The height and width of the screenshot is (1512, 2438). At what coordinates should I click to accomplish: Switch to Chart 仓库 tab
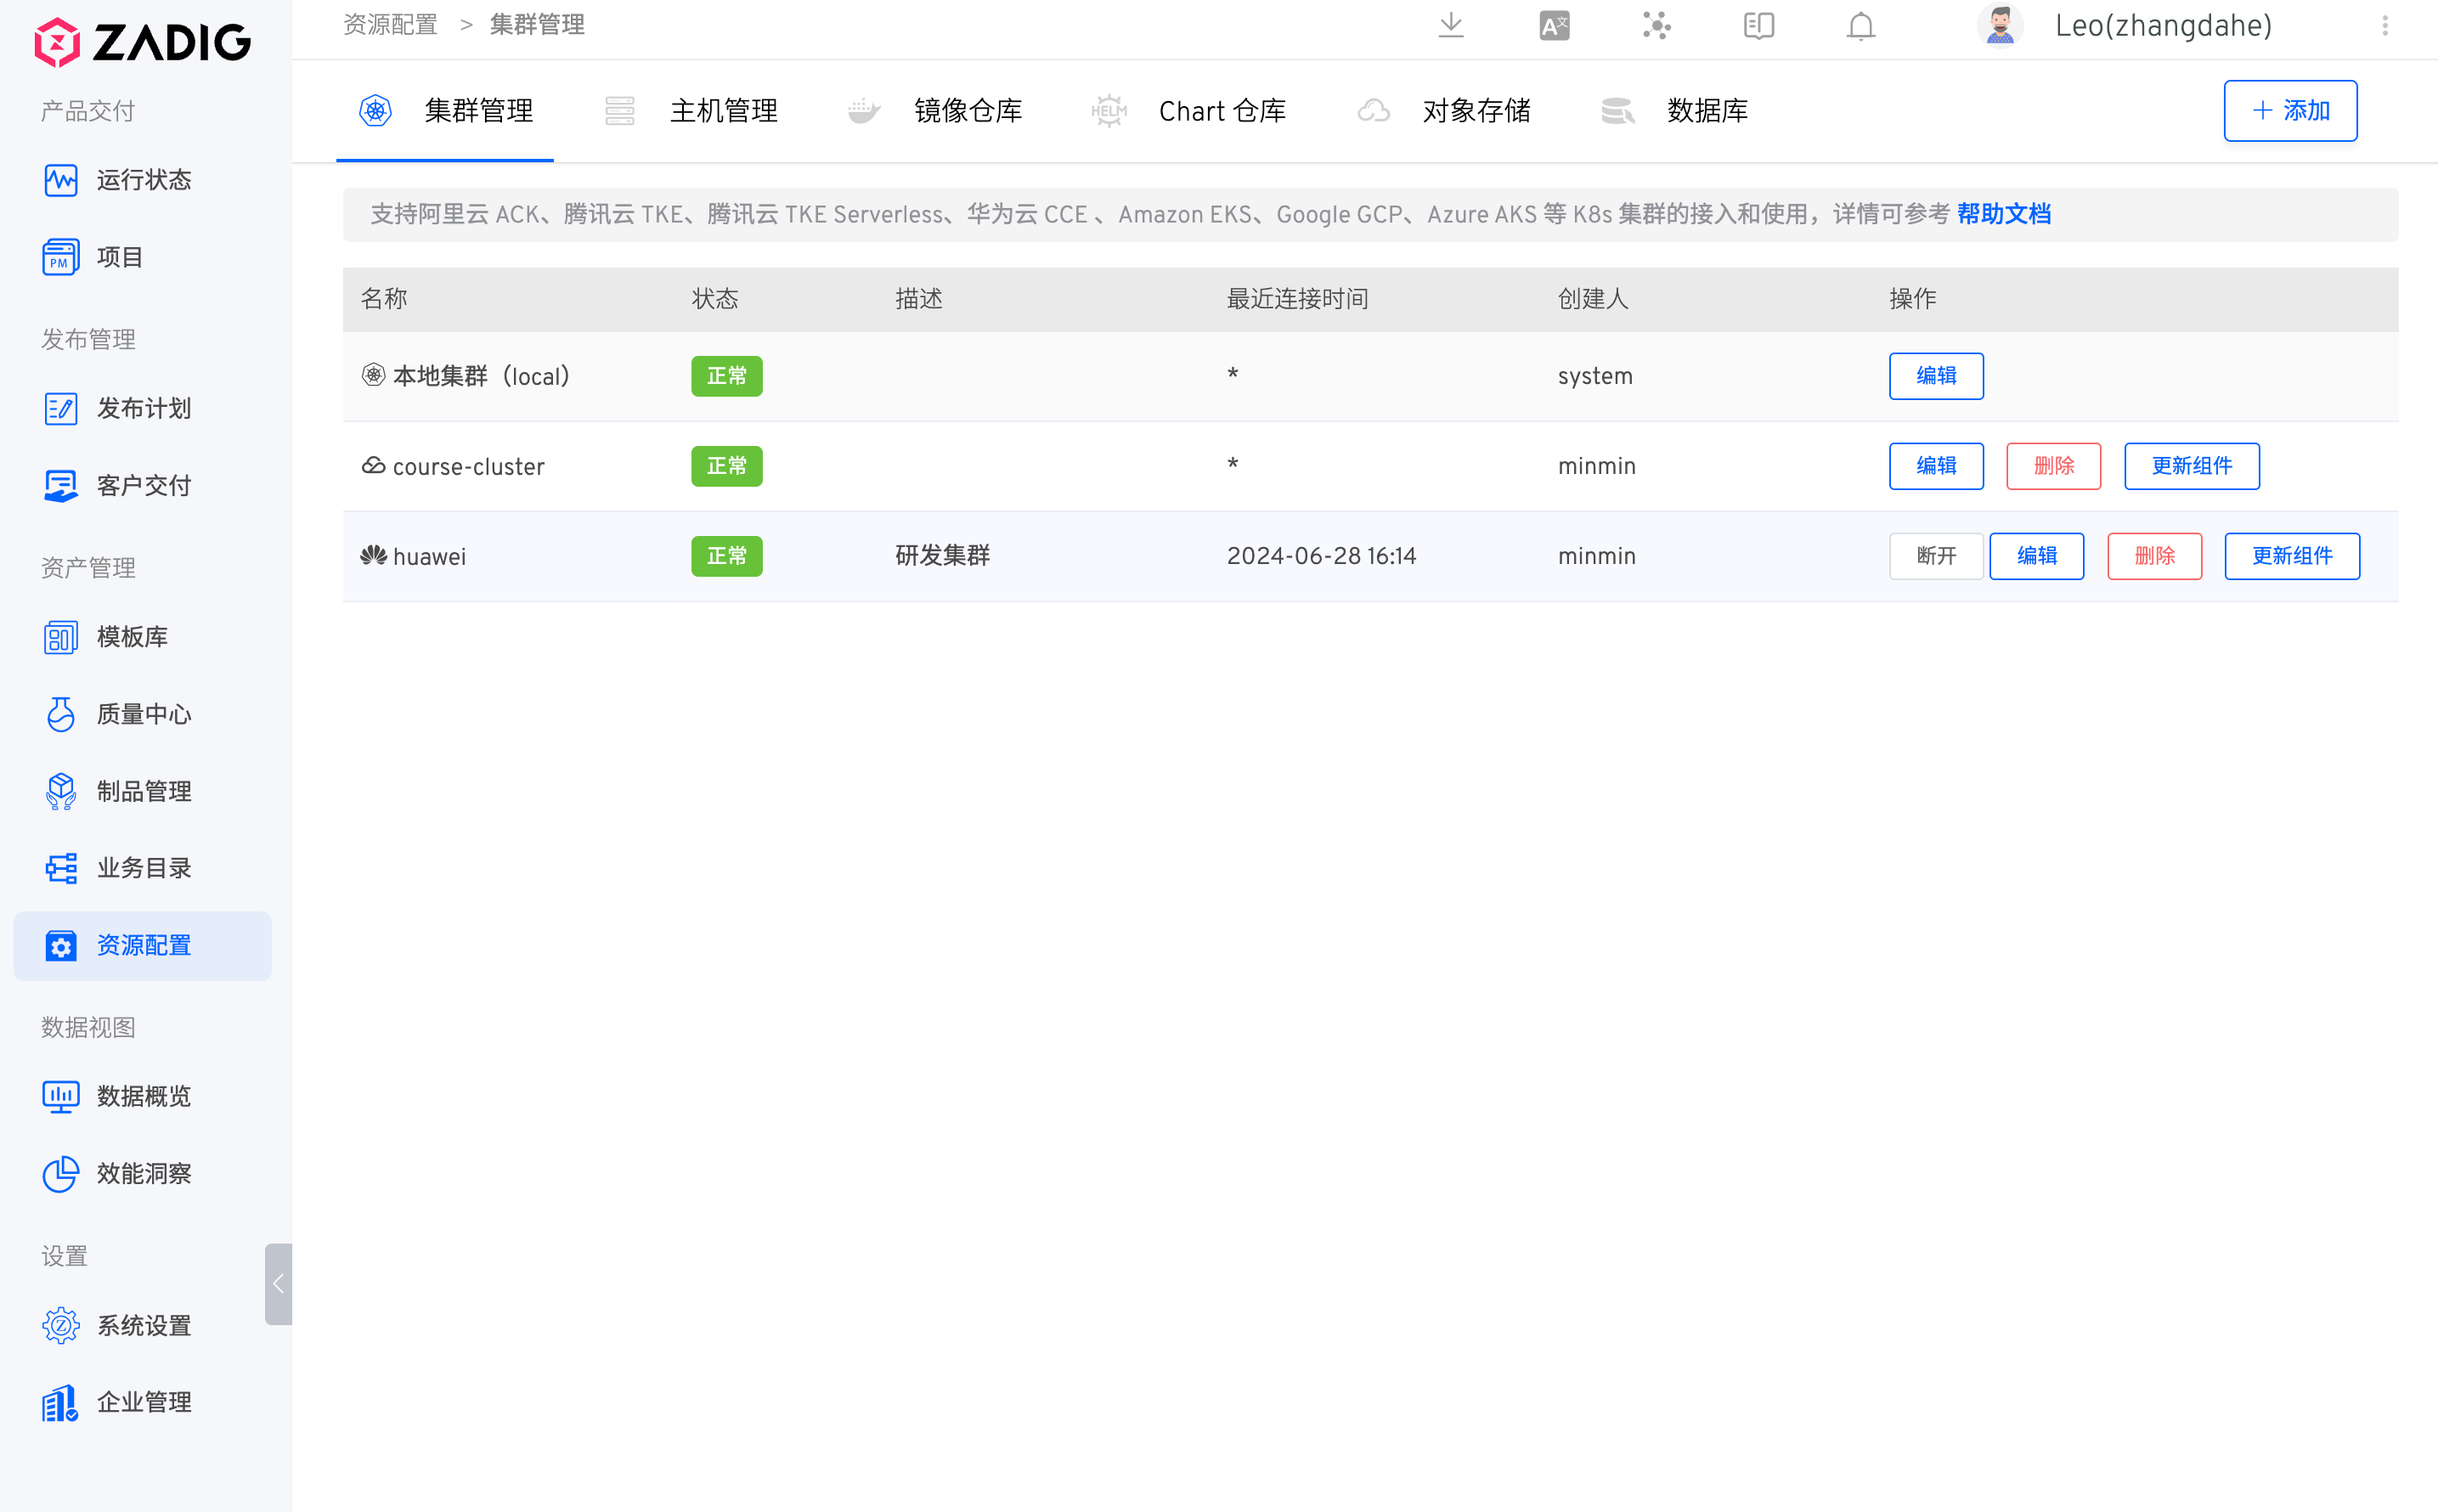(x=1188, y=111)
